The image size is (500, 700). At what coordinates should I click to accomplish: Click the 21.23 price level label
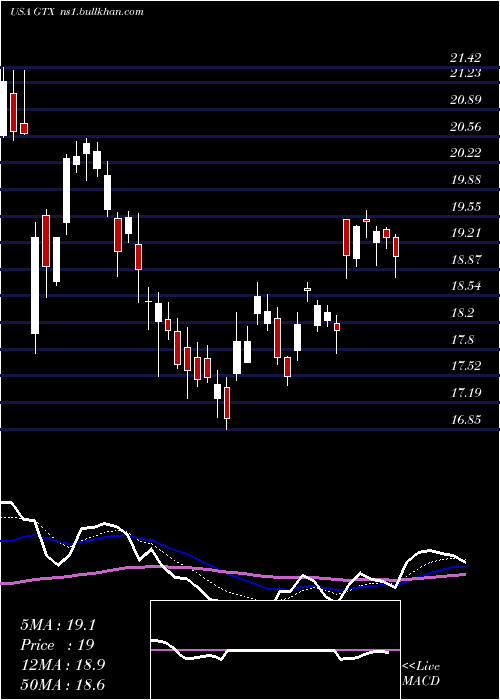466,73
